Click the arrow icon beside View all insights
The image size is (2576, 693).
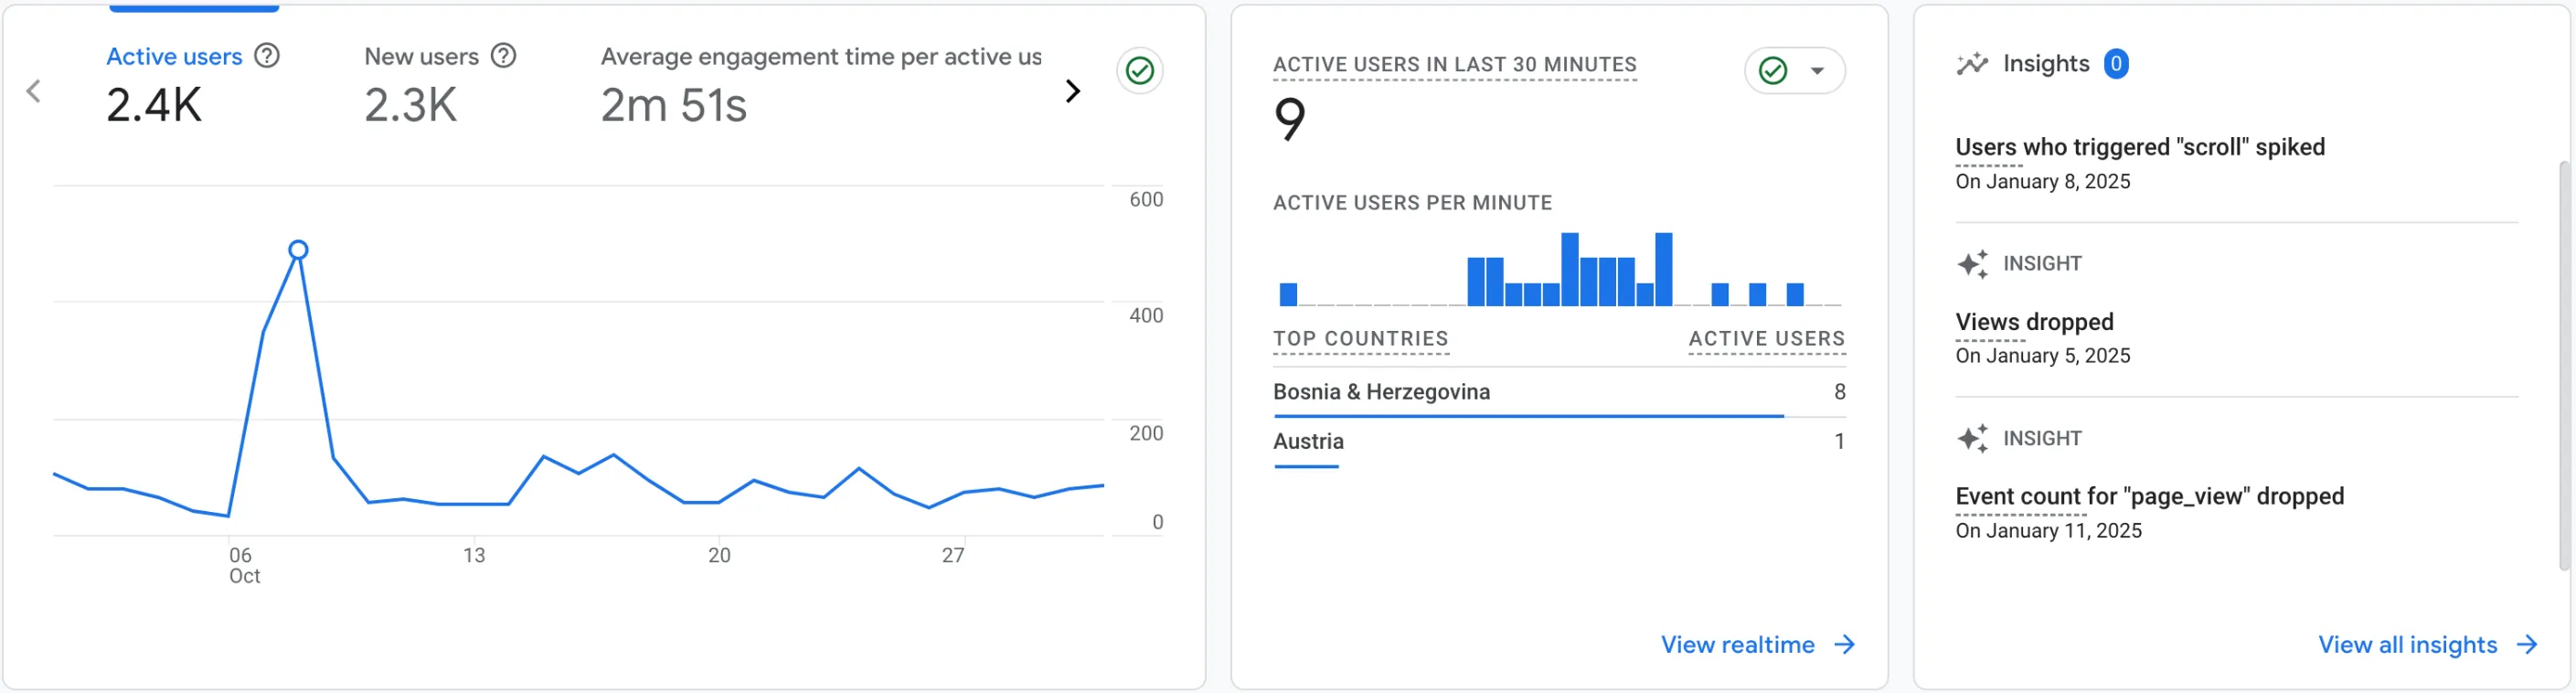coord(2527,645)
